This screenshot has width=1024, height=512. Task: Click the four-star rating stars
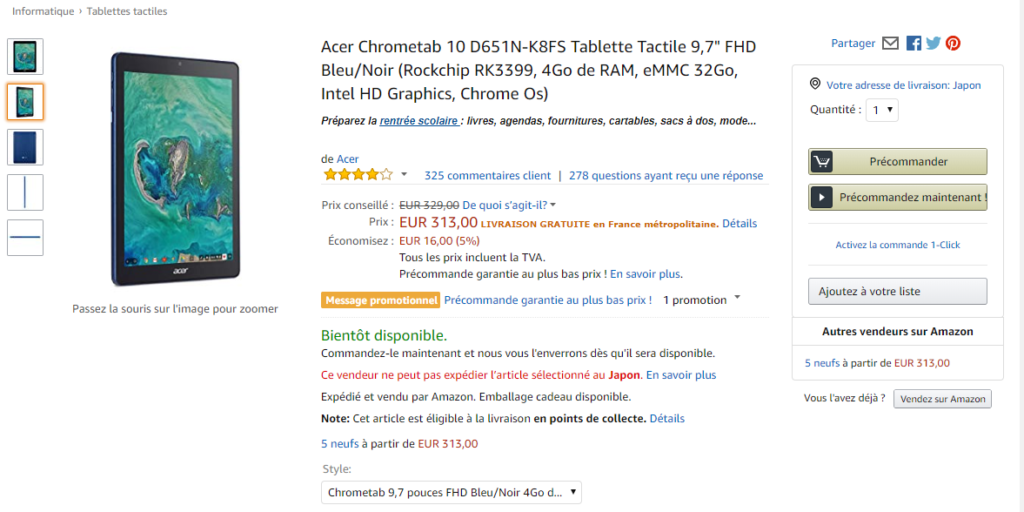[x=358, y=175]
